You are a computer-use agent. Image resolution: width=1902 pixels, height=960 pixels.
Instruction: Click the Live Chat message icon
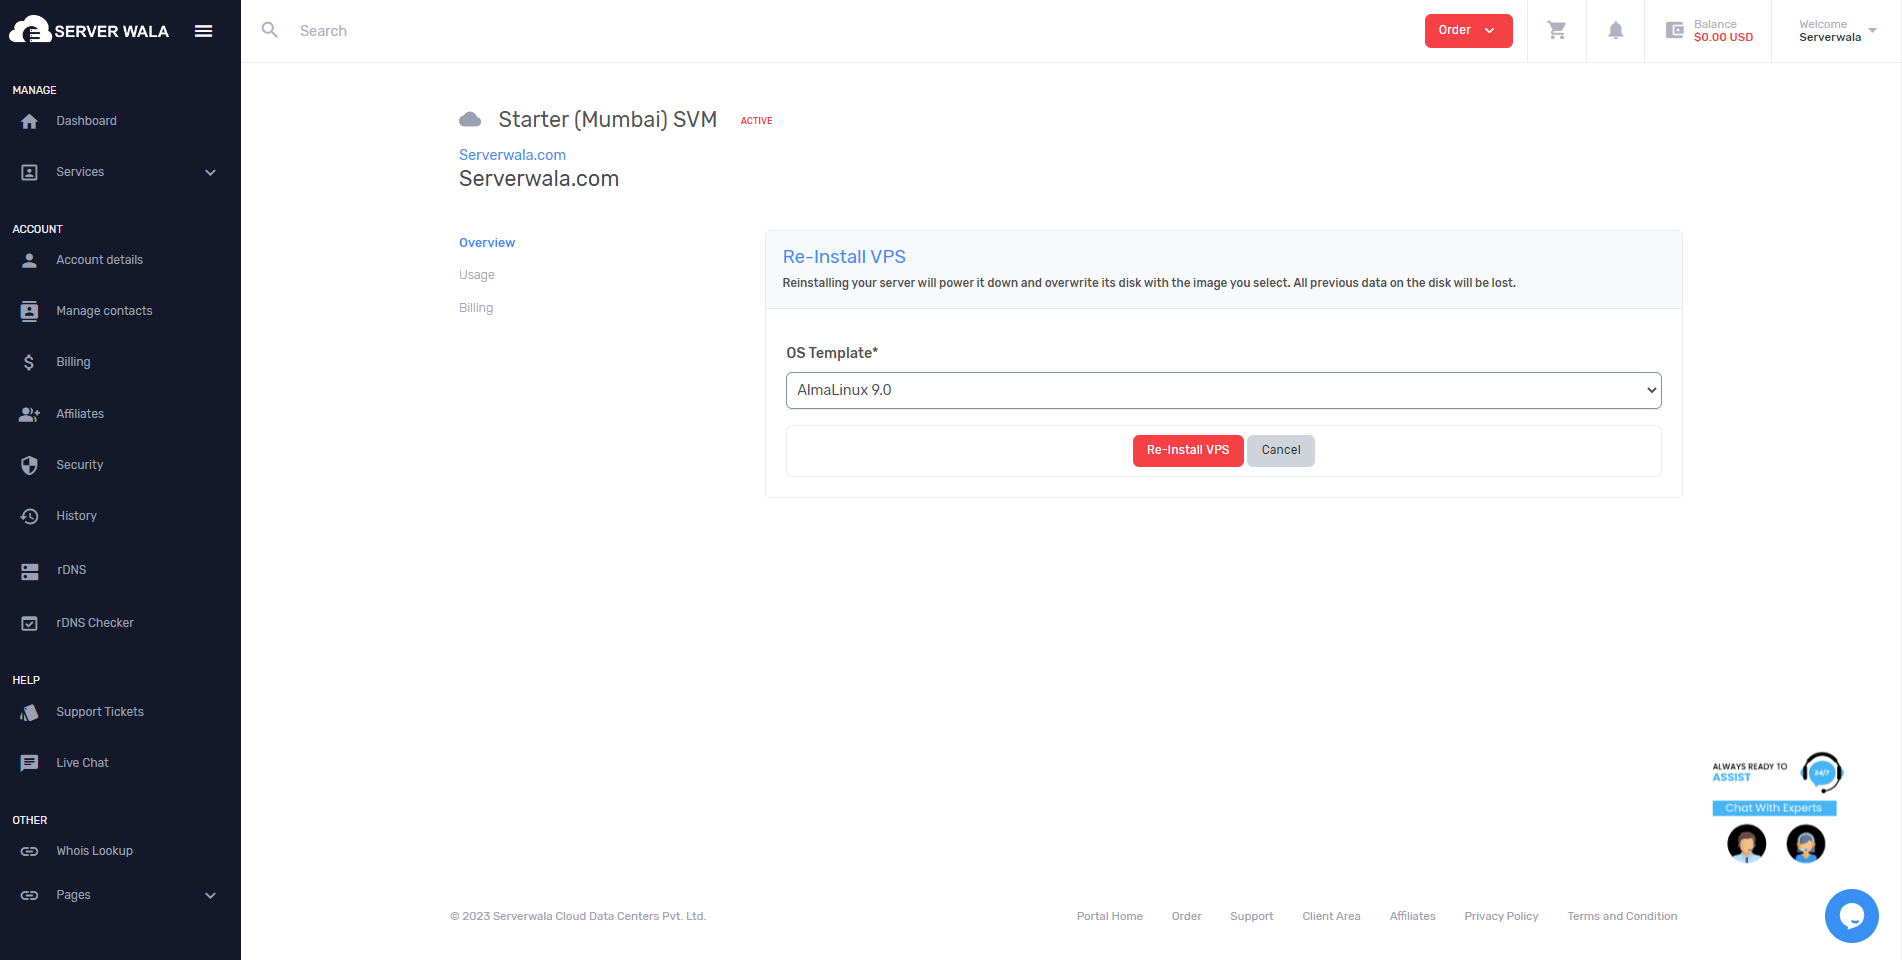pos(29,763)
